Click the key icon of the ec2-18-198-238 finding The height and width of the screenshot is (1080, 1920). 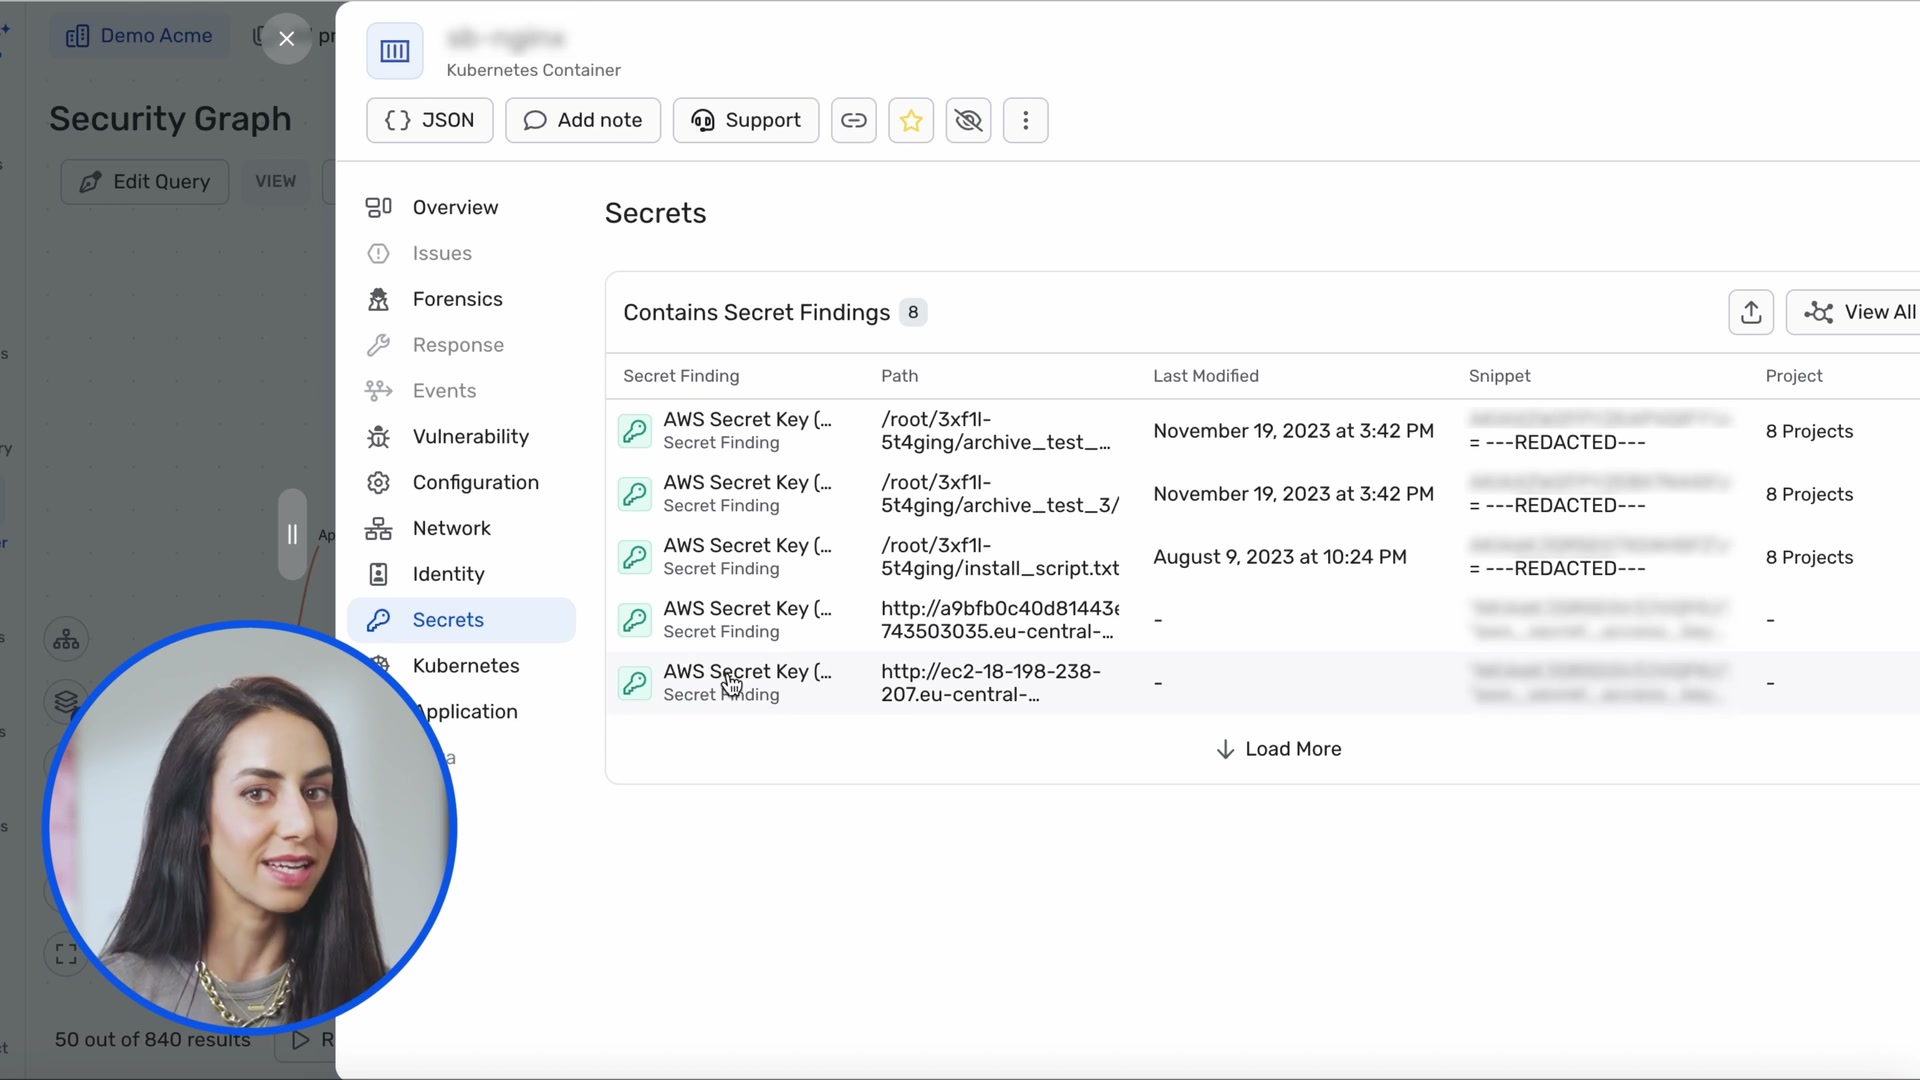pyautogui.click(x=635, y=683)
